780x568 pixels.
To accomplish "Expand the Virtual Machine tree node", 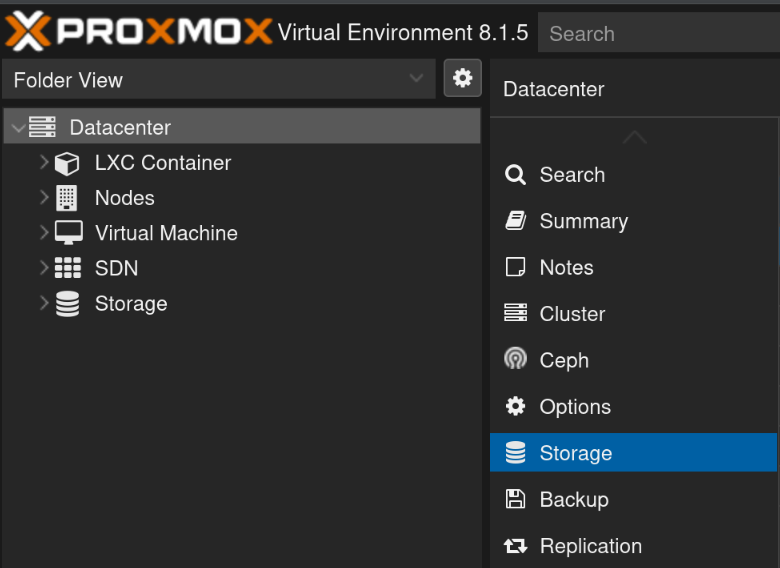I will pyautogui.click(x=44, y=233).
